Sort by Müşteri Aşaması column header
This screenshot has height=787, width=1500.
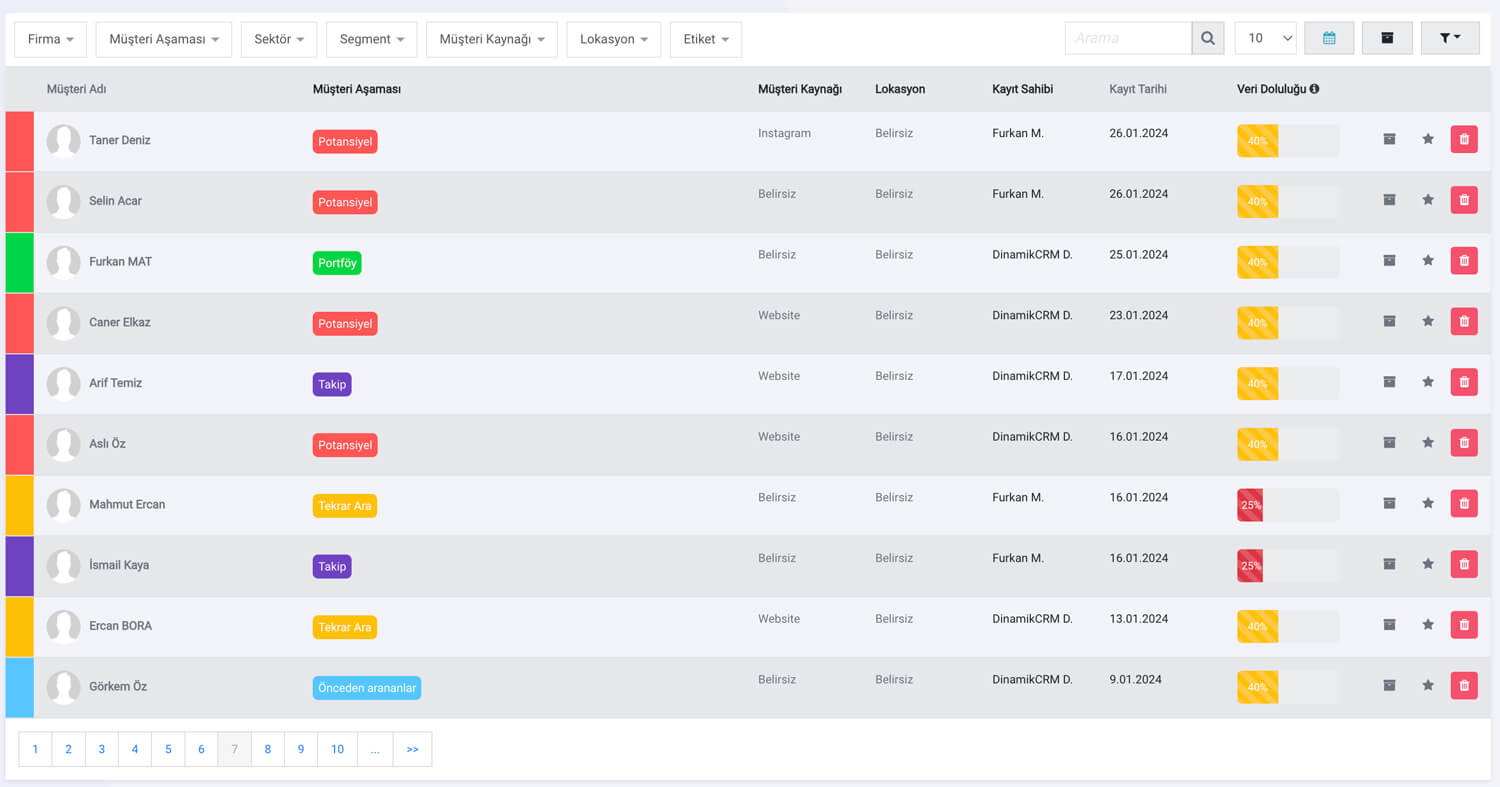[357, 89]
